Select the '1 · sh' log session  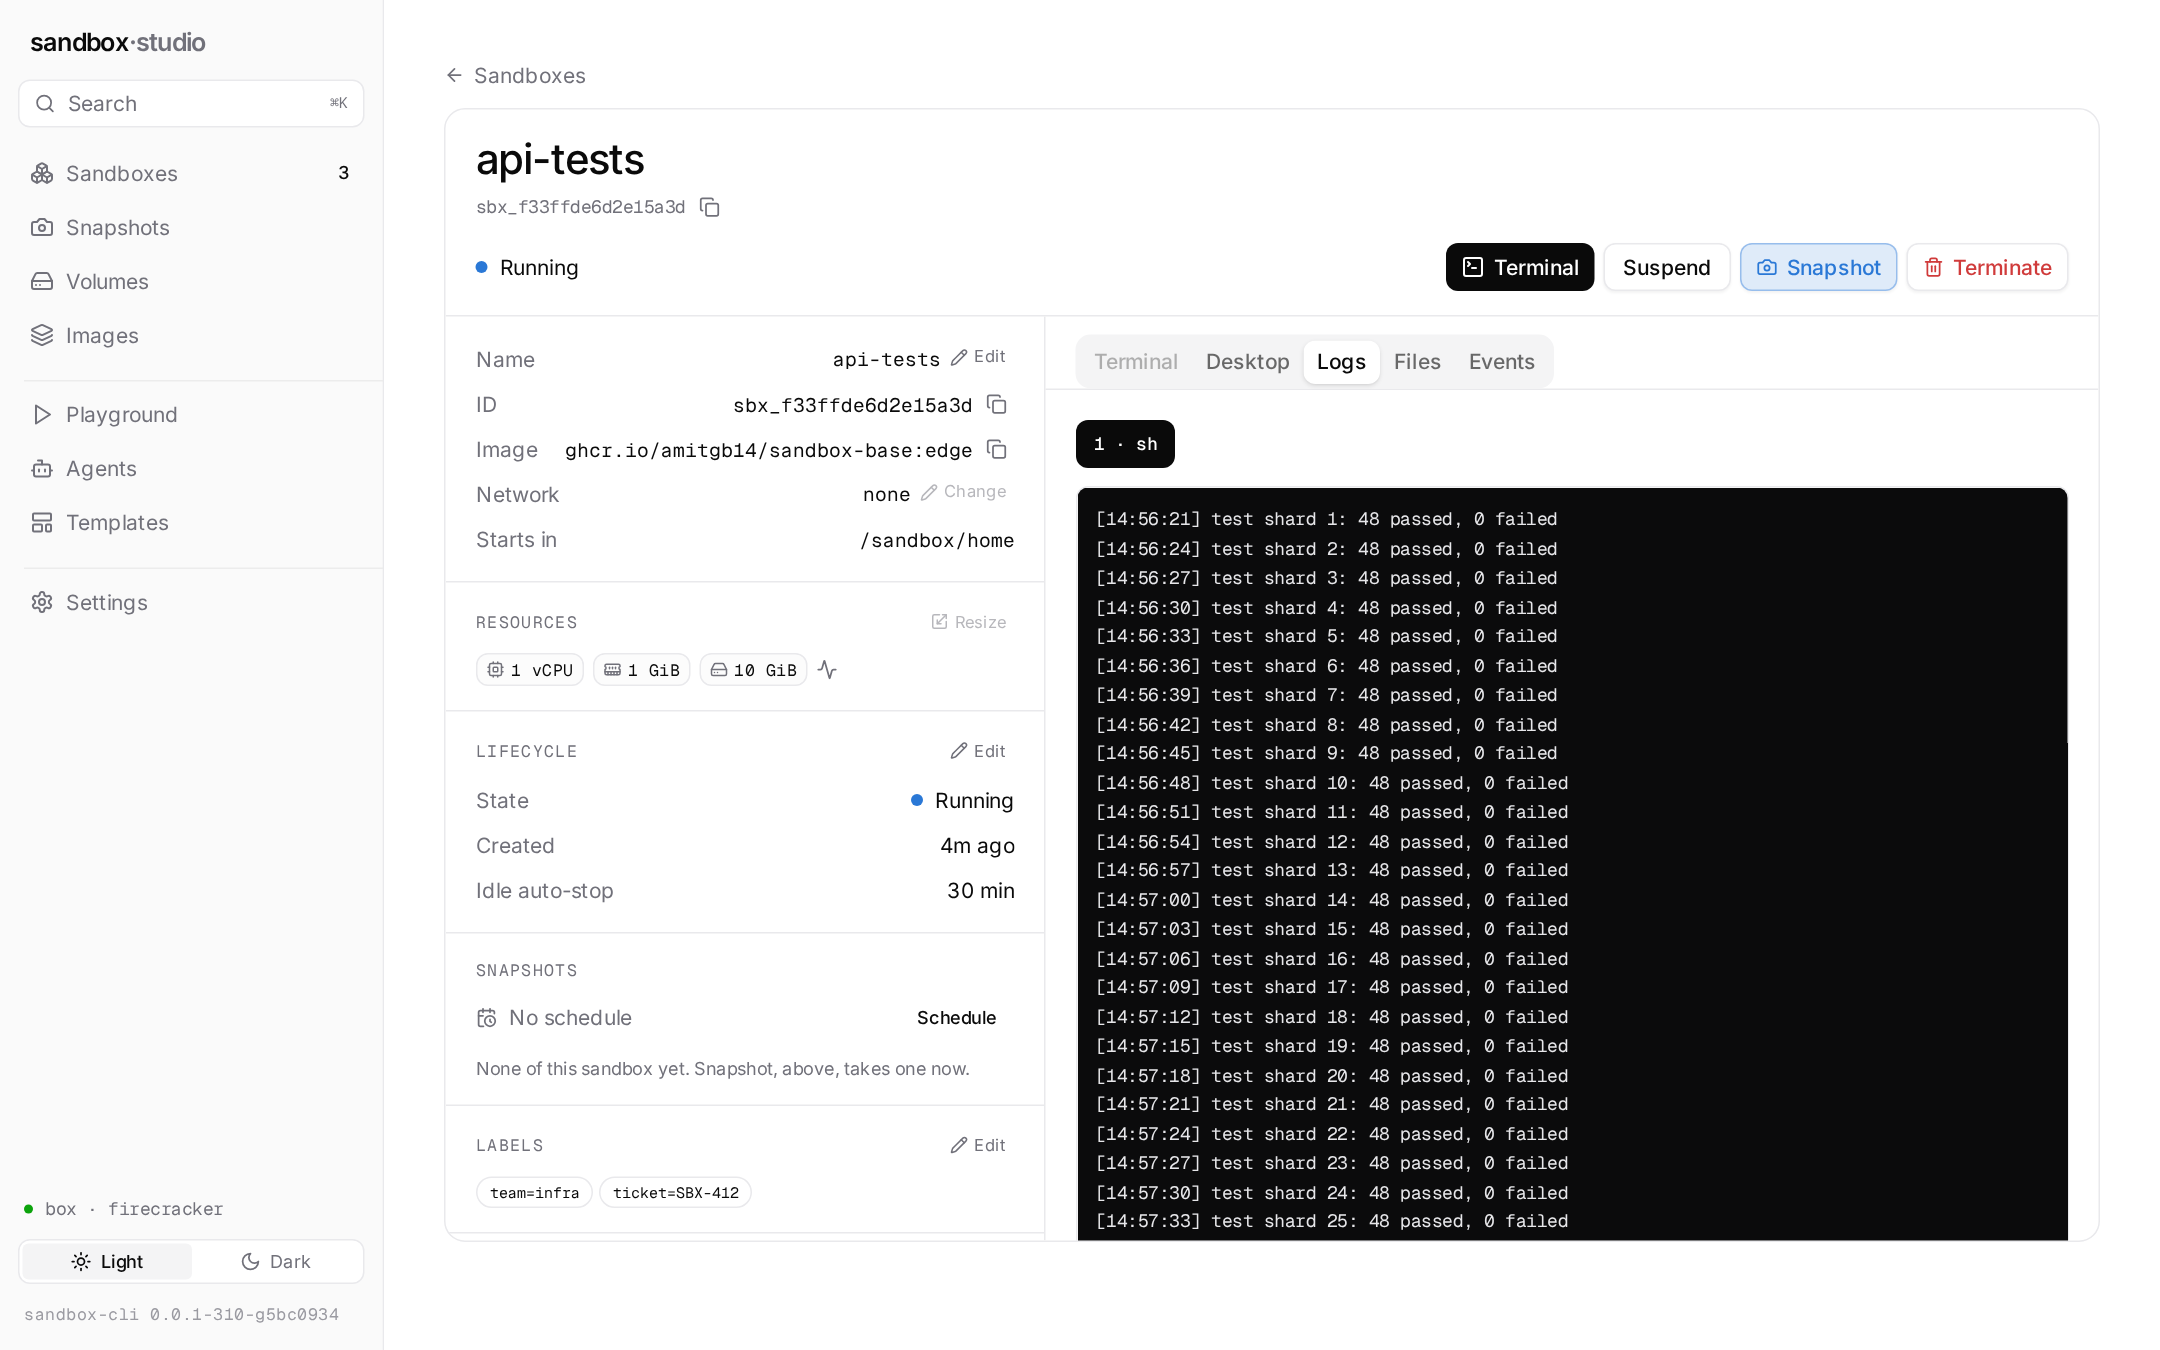pyautogui.click(x=1125, y=444)
